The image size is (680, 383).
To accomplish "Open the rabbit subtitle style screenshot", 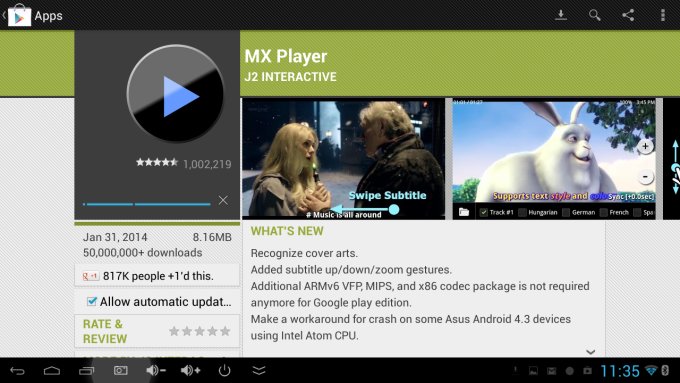I will 554,159.
